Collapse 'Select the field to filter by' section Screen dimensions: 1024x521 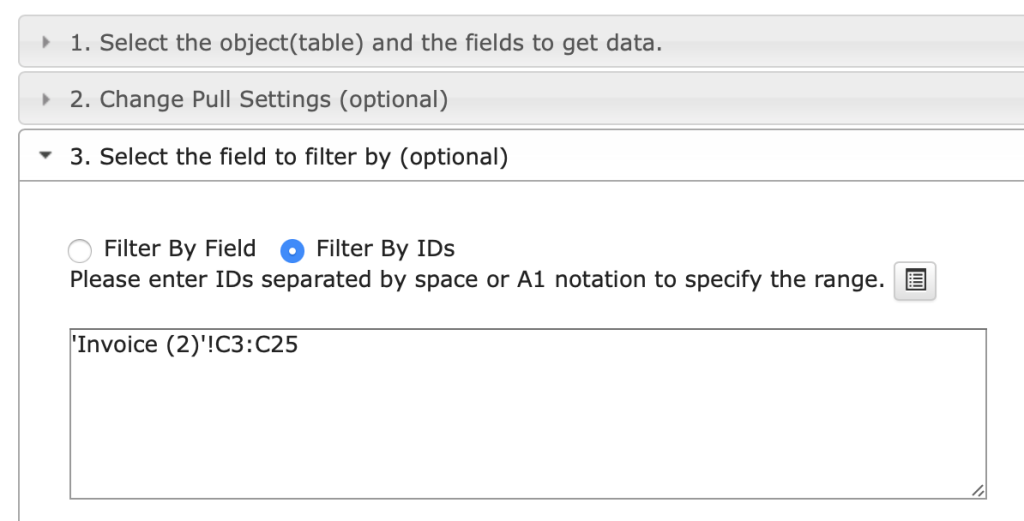(289, 157)
